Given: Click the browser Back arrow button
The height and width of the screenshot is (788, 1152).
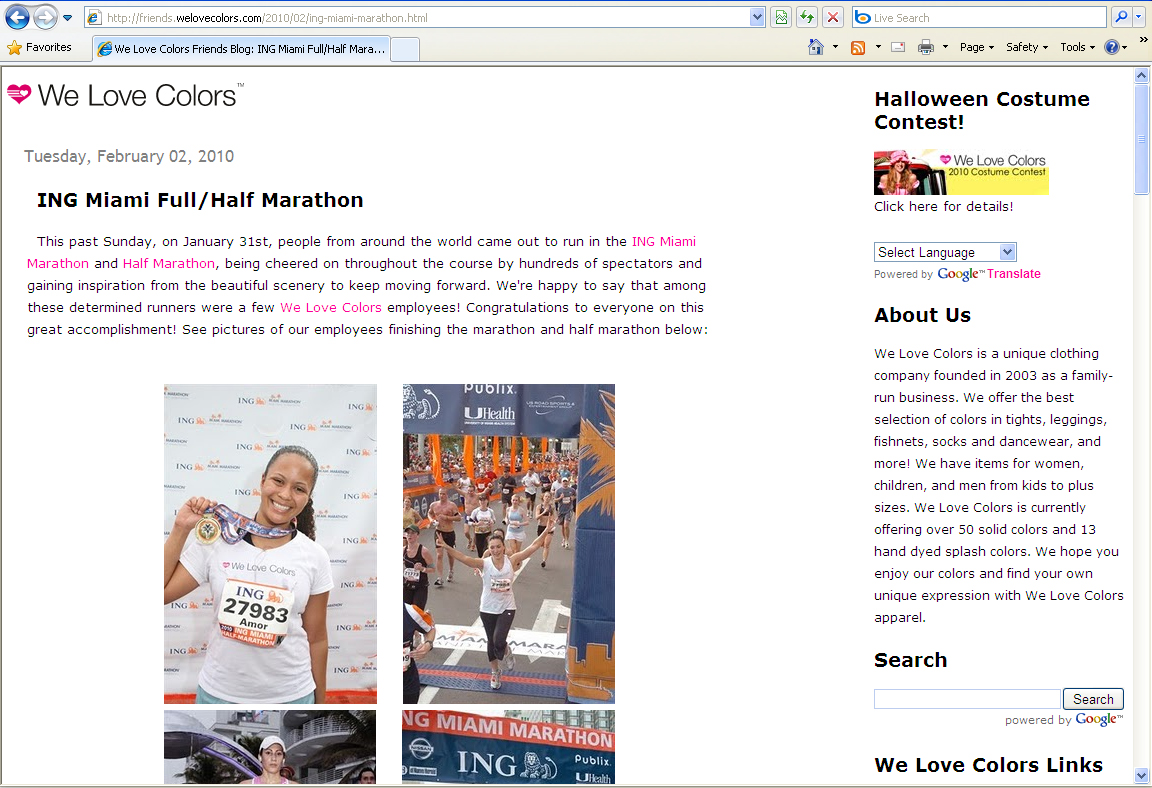Looking at the screenshot, I should point(18,17).
